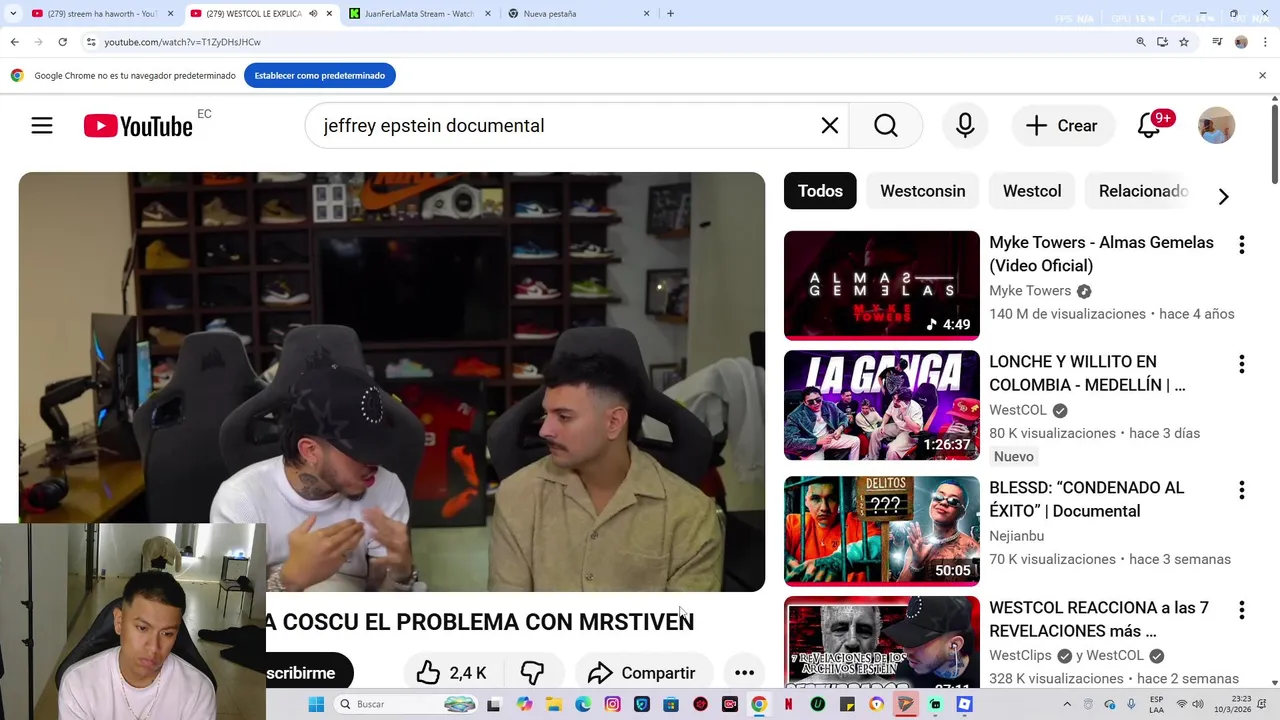This screenshot has width=1280, height=720.
Task: Click the taskbar Buscar search box
Action: [408, 704]
